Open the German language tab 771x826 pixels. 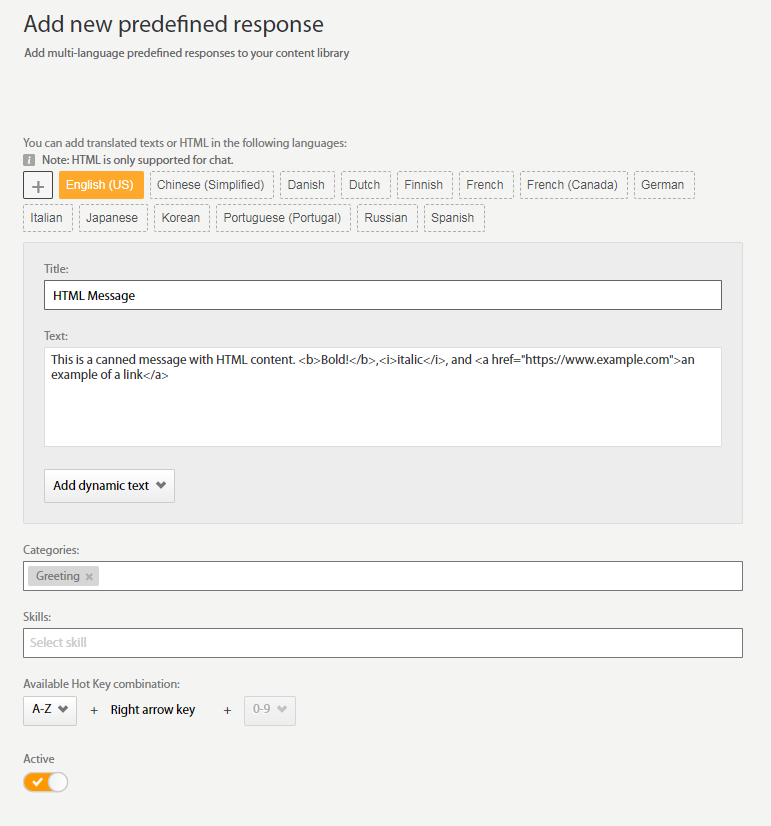coord(663,184)
